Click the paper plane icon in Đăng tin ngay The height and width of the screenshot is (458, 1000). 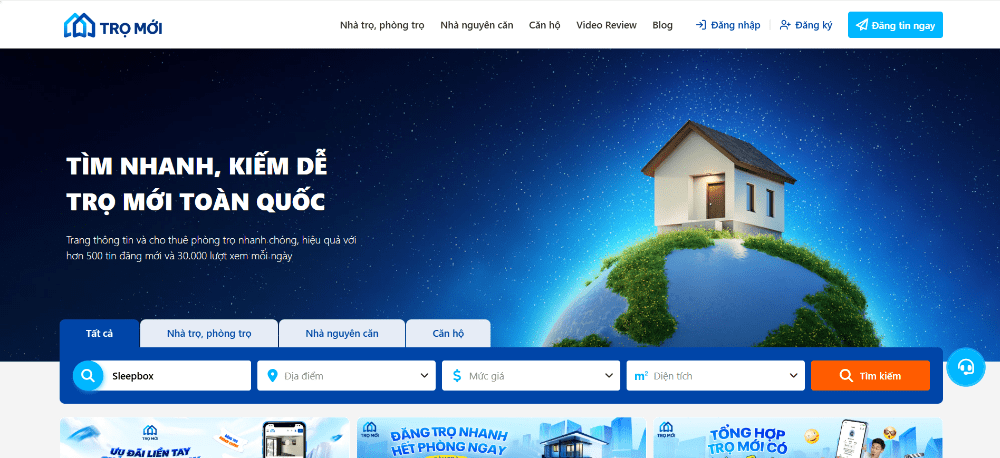(x=862, y=25)
